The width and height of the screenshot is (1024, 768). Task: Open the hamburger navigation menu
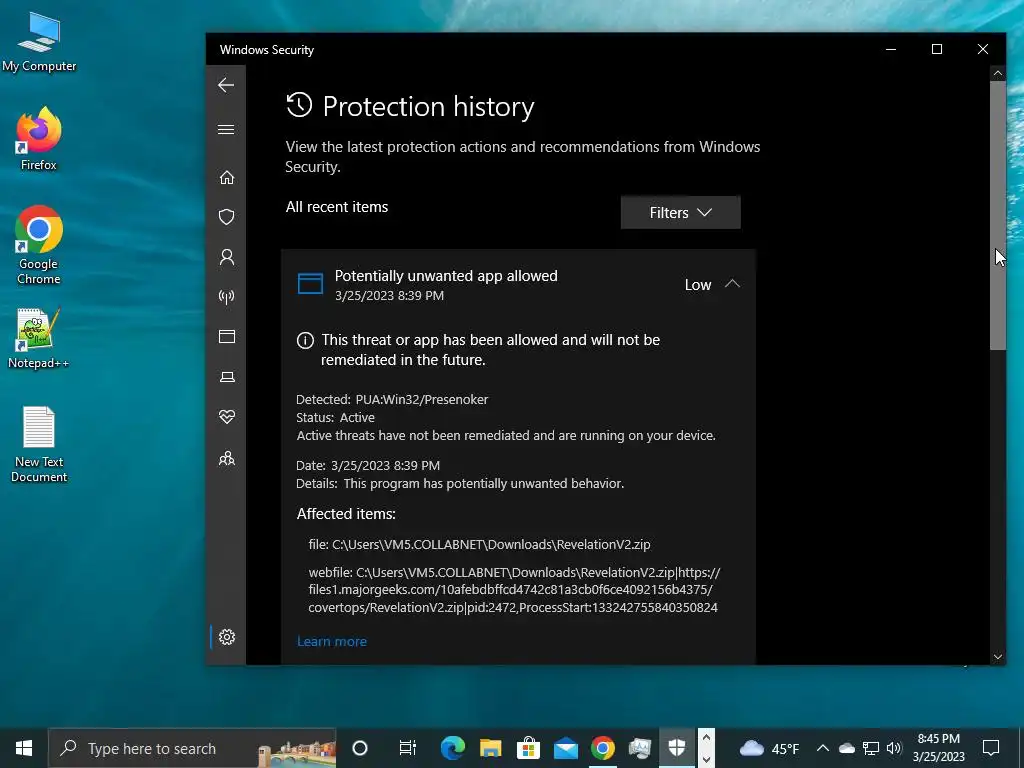pos(226,129)
